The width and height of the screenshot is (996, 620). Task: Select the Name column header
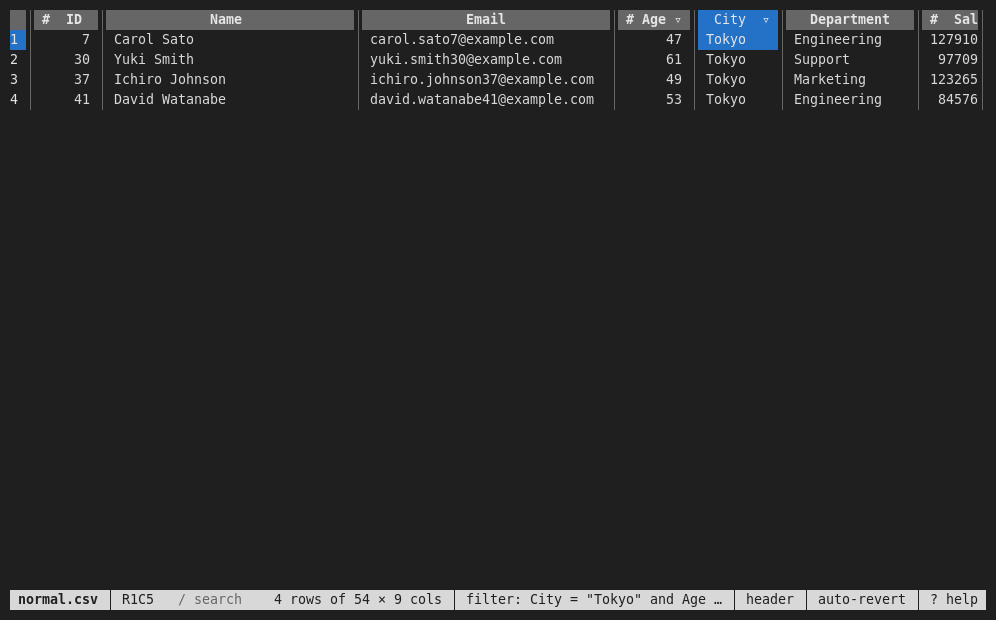pos(230,20)
